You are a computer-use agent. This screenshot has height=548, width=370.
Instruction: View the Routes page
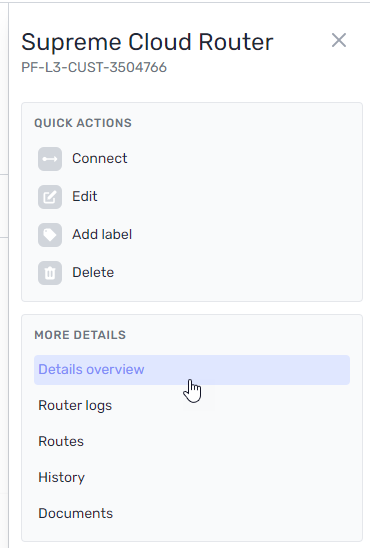coord(61,441)
